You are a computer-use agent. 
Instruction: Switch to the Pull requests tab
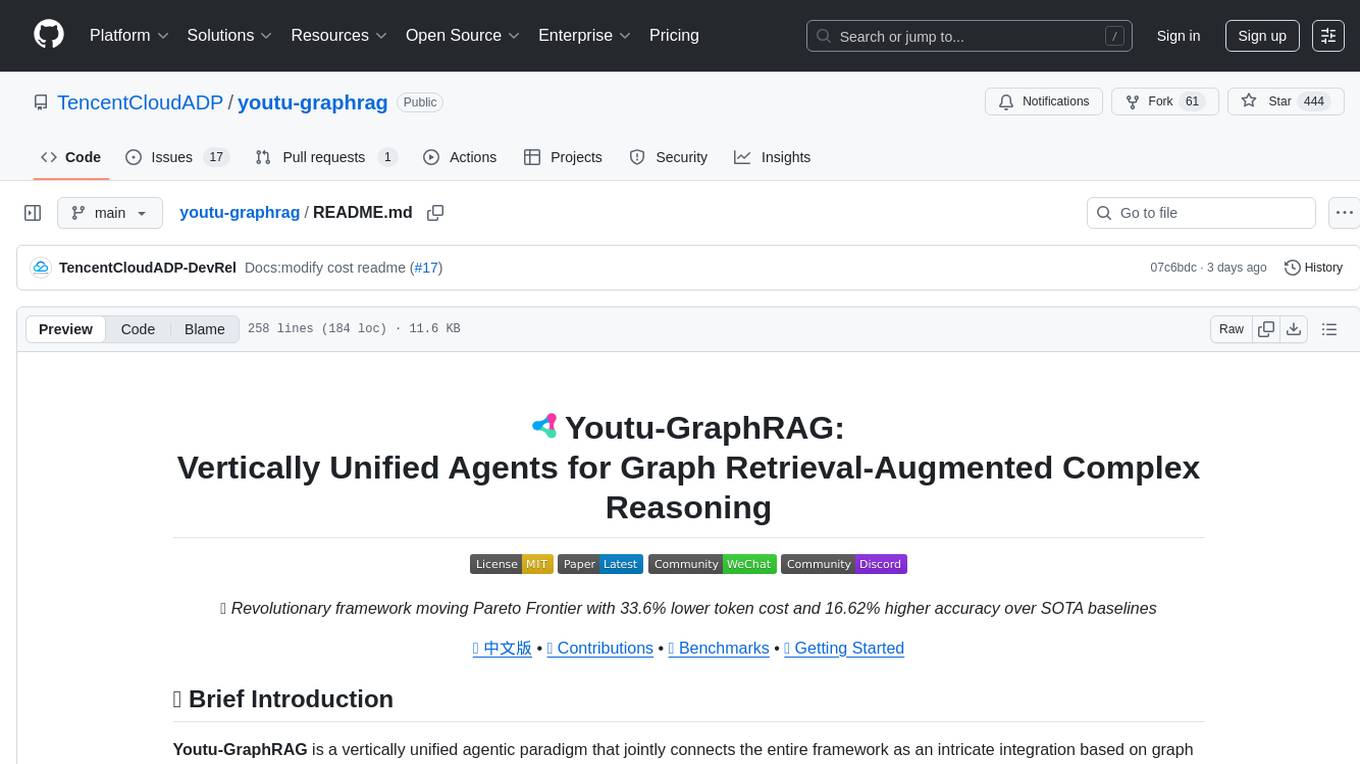(326, 157)
